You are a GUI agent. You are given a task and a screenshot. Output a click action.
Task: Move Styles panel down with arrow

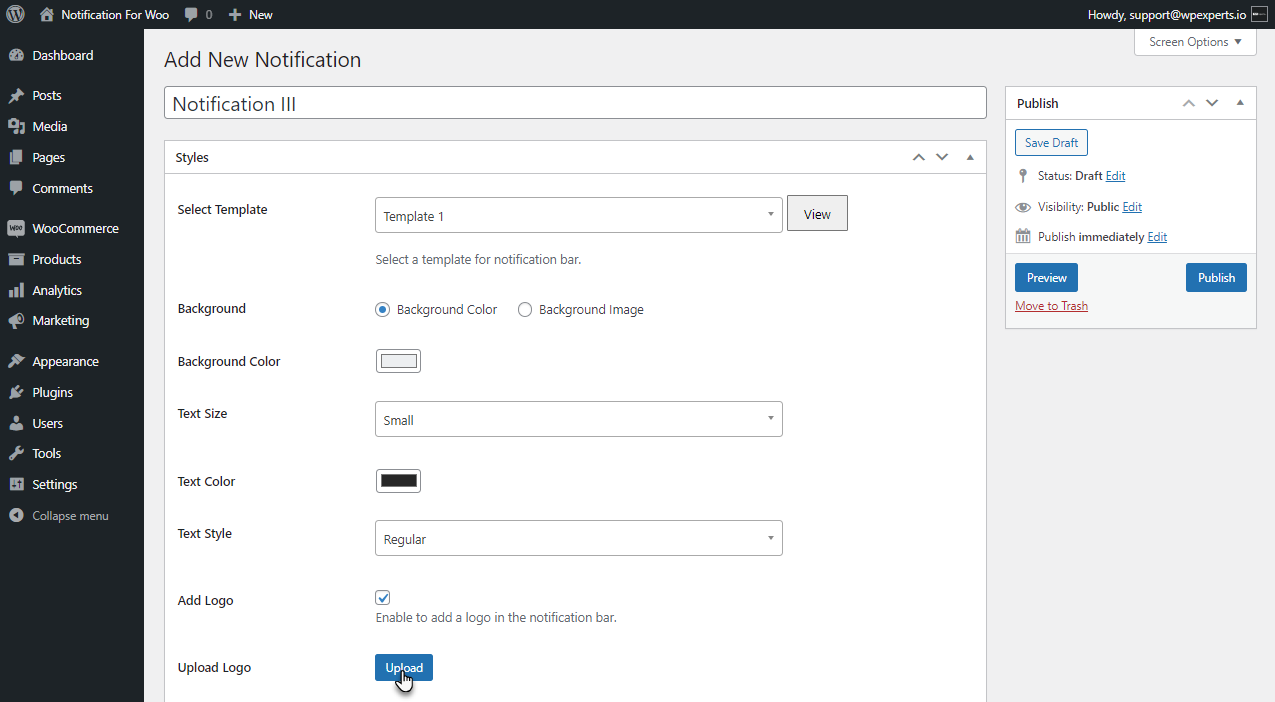(x=942, y=158)
